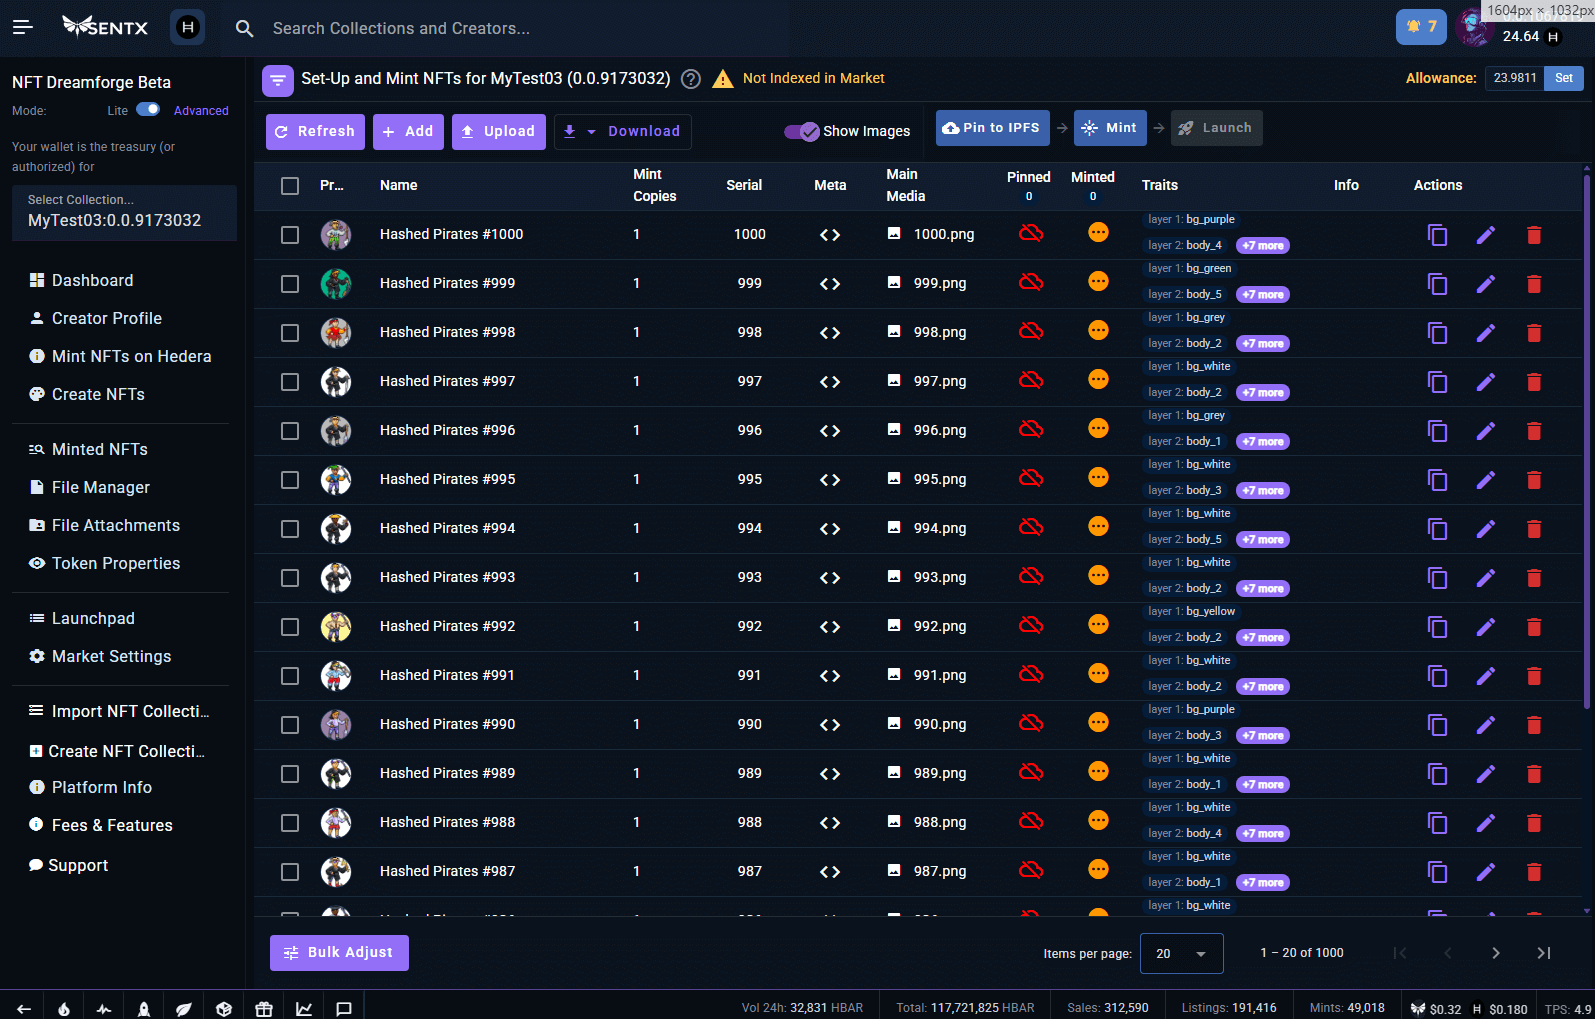Click the delete icon for Hashed Pirates #1000
The height and width of the screenshot is (1019, 1595).
[x=1533, y=235]
